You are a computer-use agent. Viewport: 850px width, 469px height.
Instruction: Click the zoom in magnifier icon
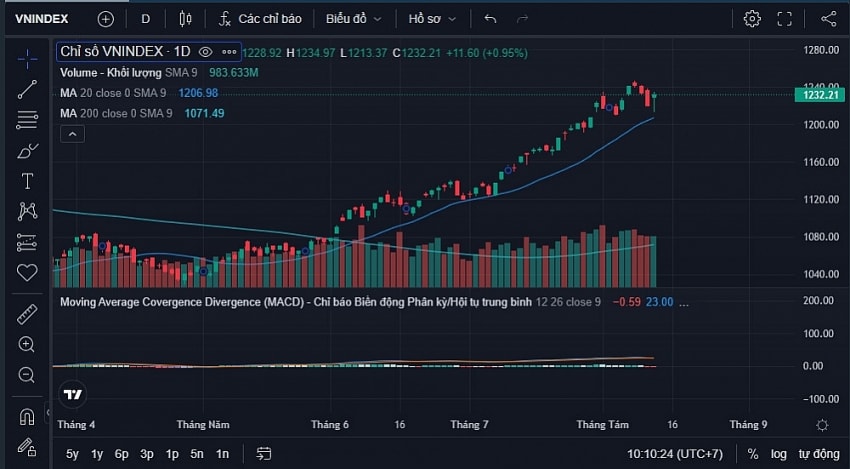click(27, 344)
